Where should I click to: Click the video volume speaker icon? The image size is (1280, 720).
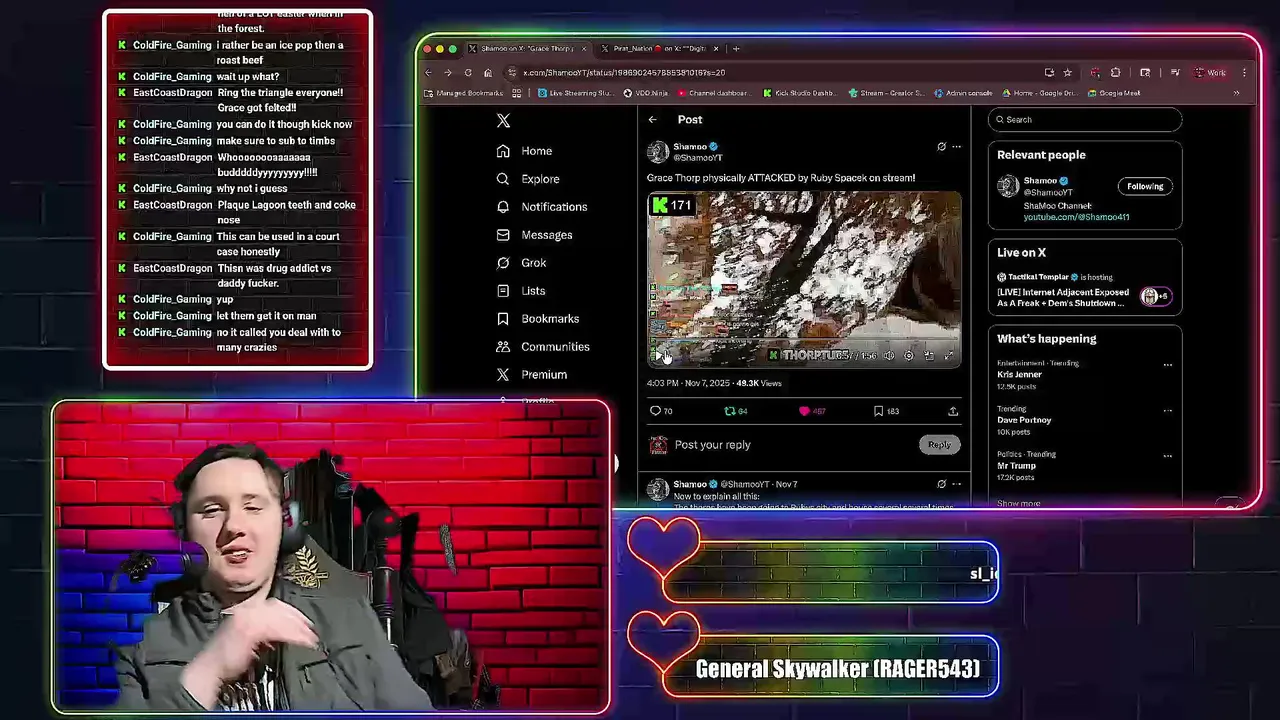click(889, 355)
